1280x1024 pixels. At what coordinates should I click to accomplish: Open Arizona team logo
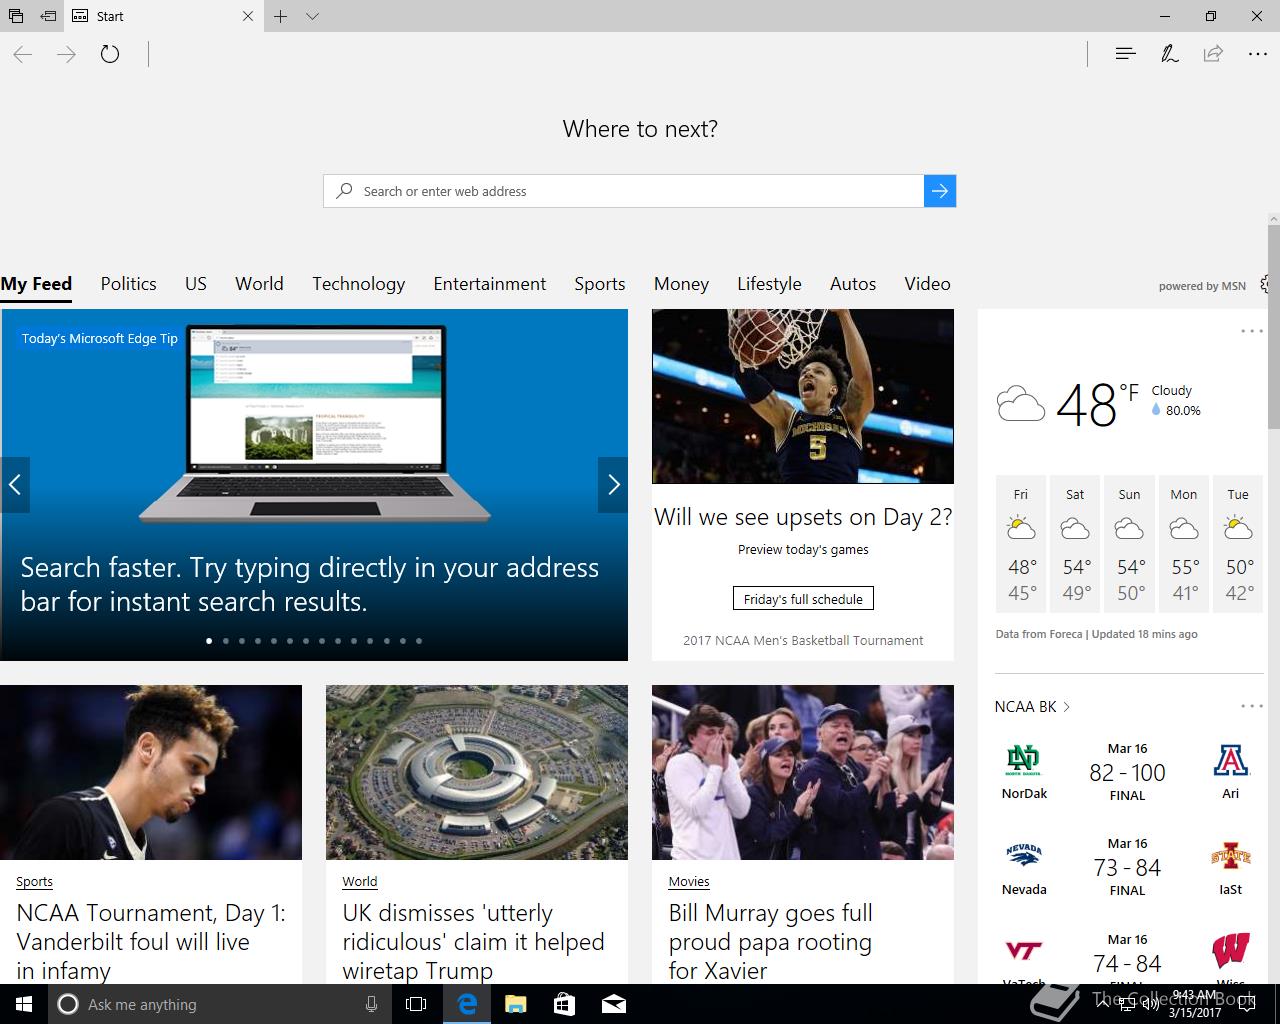point(1231,761)
